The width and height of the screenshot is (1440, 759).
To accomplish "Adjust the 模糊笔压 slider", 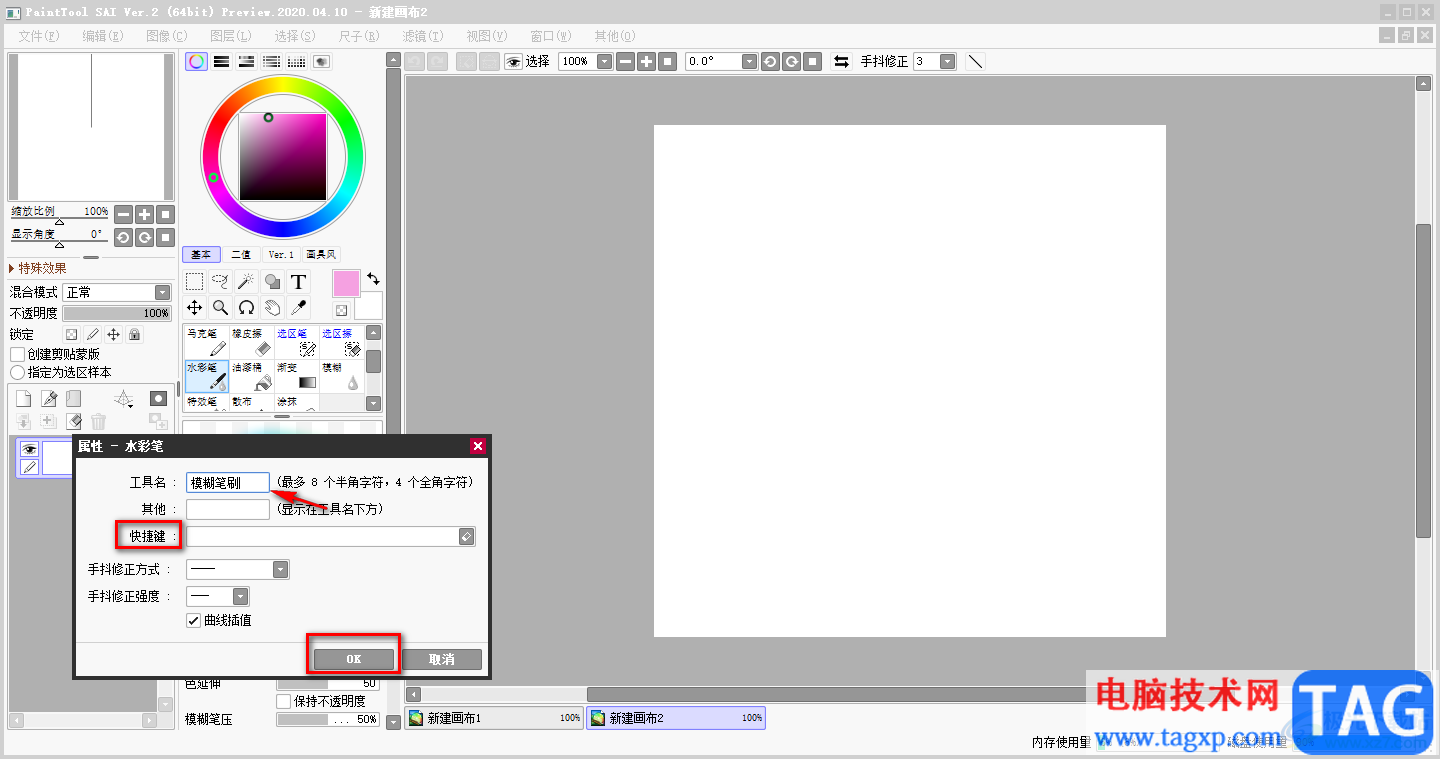I will click(327, 719).
